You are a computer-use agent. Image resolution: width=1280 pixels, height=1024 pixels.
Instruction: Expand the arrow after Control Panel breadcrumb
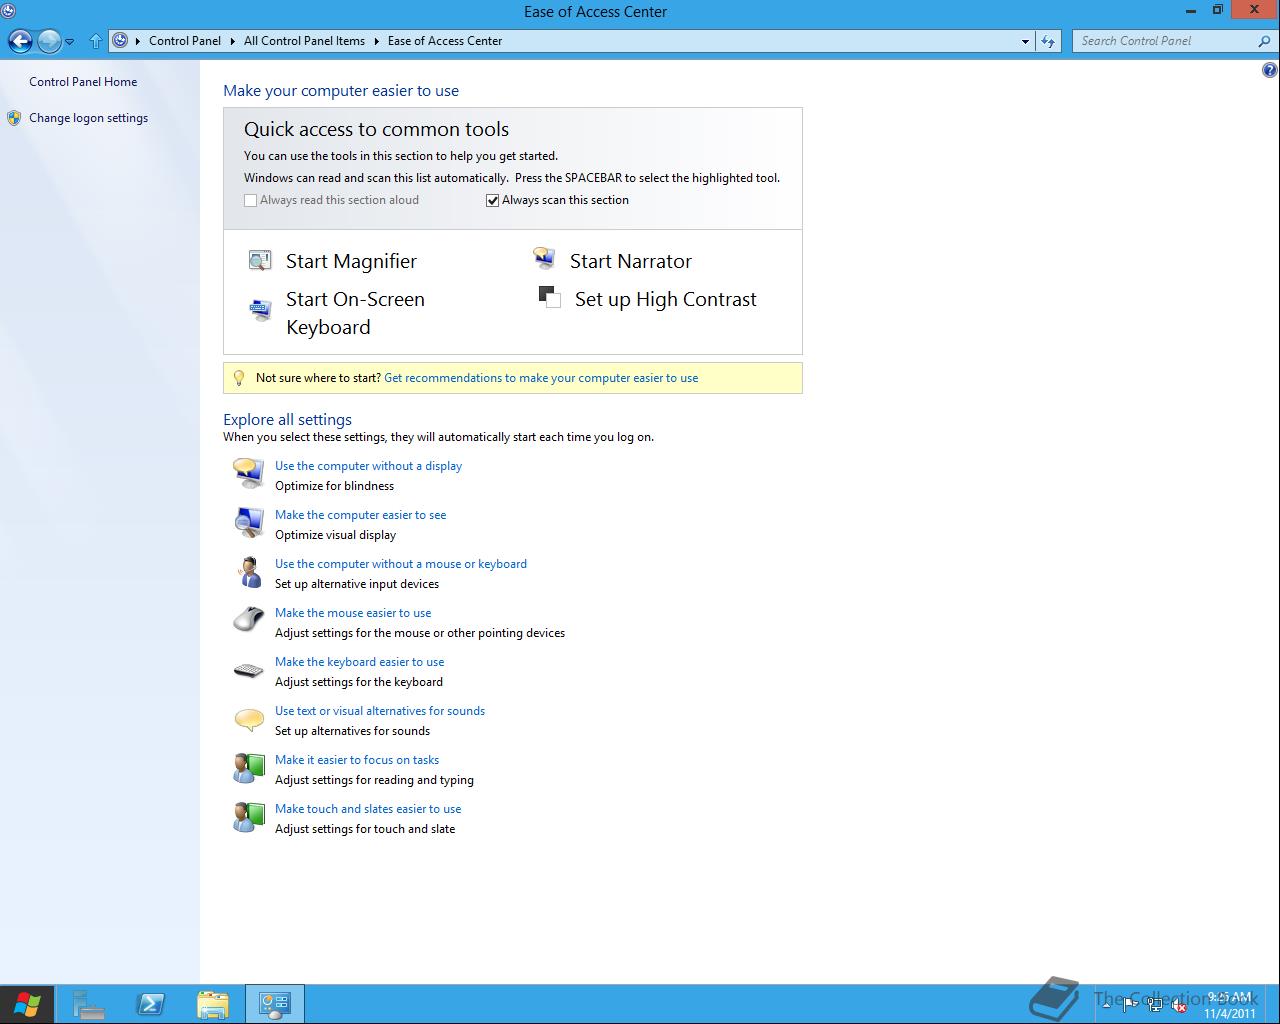coord(233,41)
